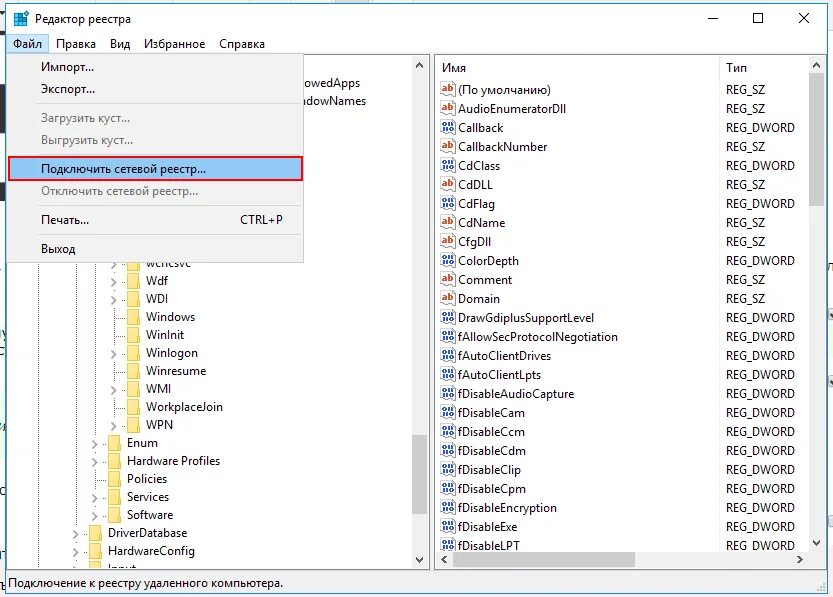The width and height of the screenshot is (833, 597).
Task: Click the DriverDatabase folder icon
Action: click(95, 533)
